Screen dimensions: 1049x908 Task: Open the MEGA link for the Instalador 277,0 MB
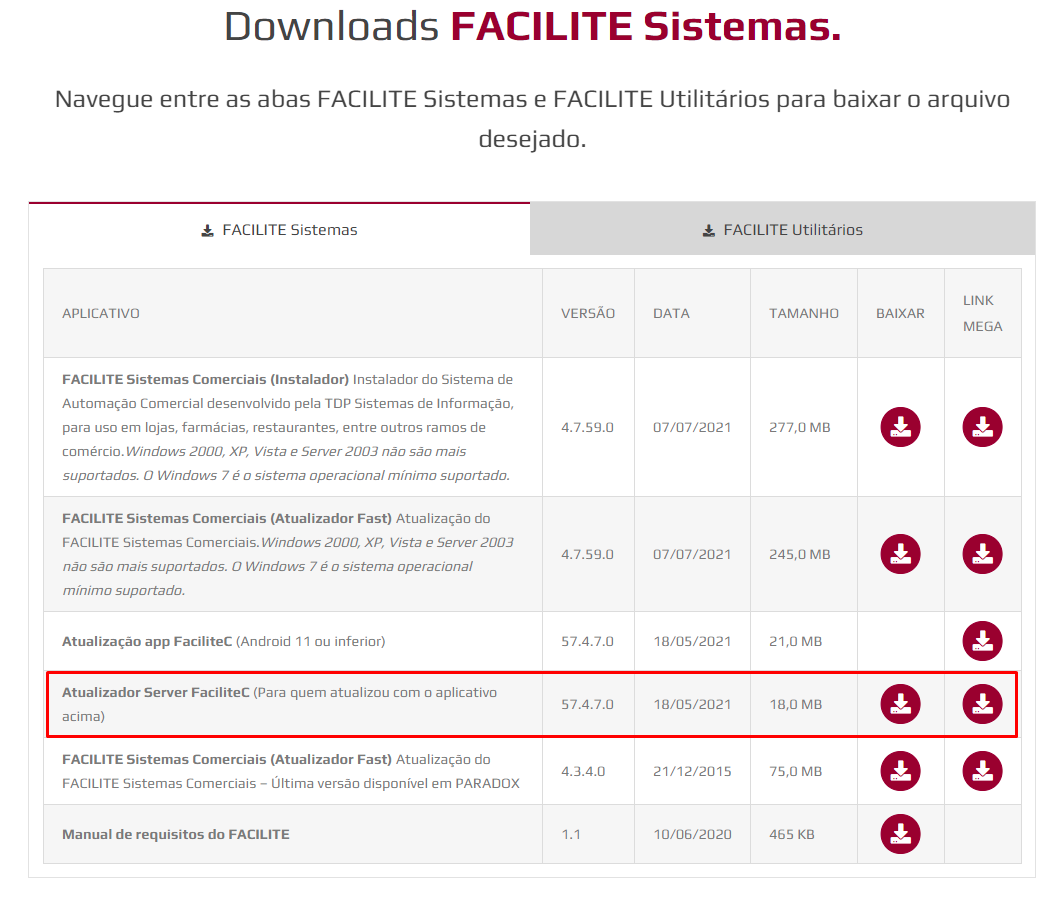982,427
